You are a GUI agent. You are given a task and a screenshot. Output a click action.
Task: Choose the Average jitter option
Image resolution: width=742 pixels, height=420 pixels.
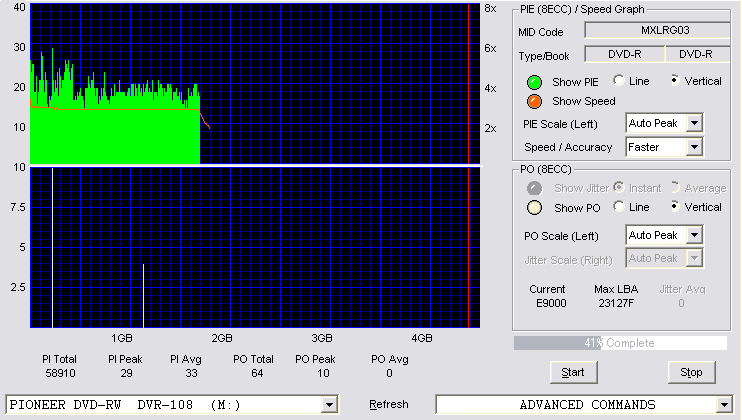[675, 187]
